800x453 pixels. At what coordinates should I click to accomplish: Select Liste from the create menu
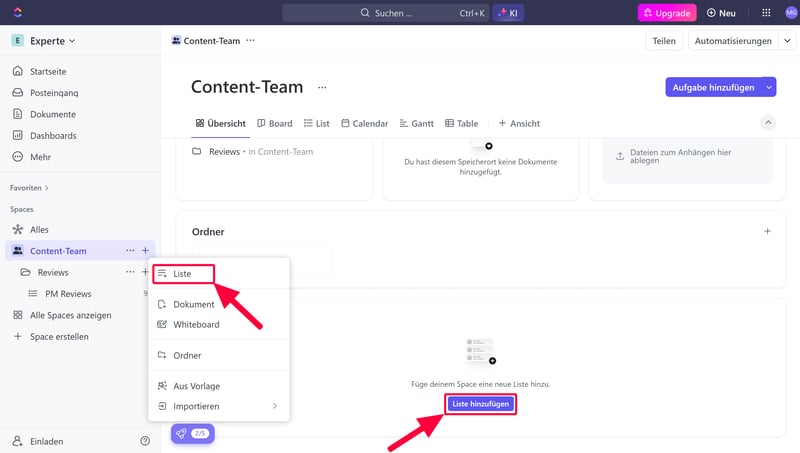[x=183, y=273]
